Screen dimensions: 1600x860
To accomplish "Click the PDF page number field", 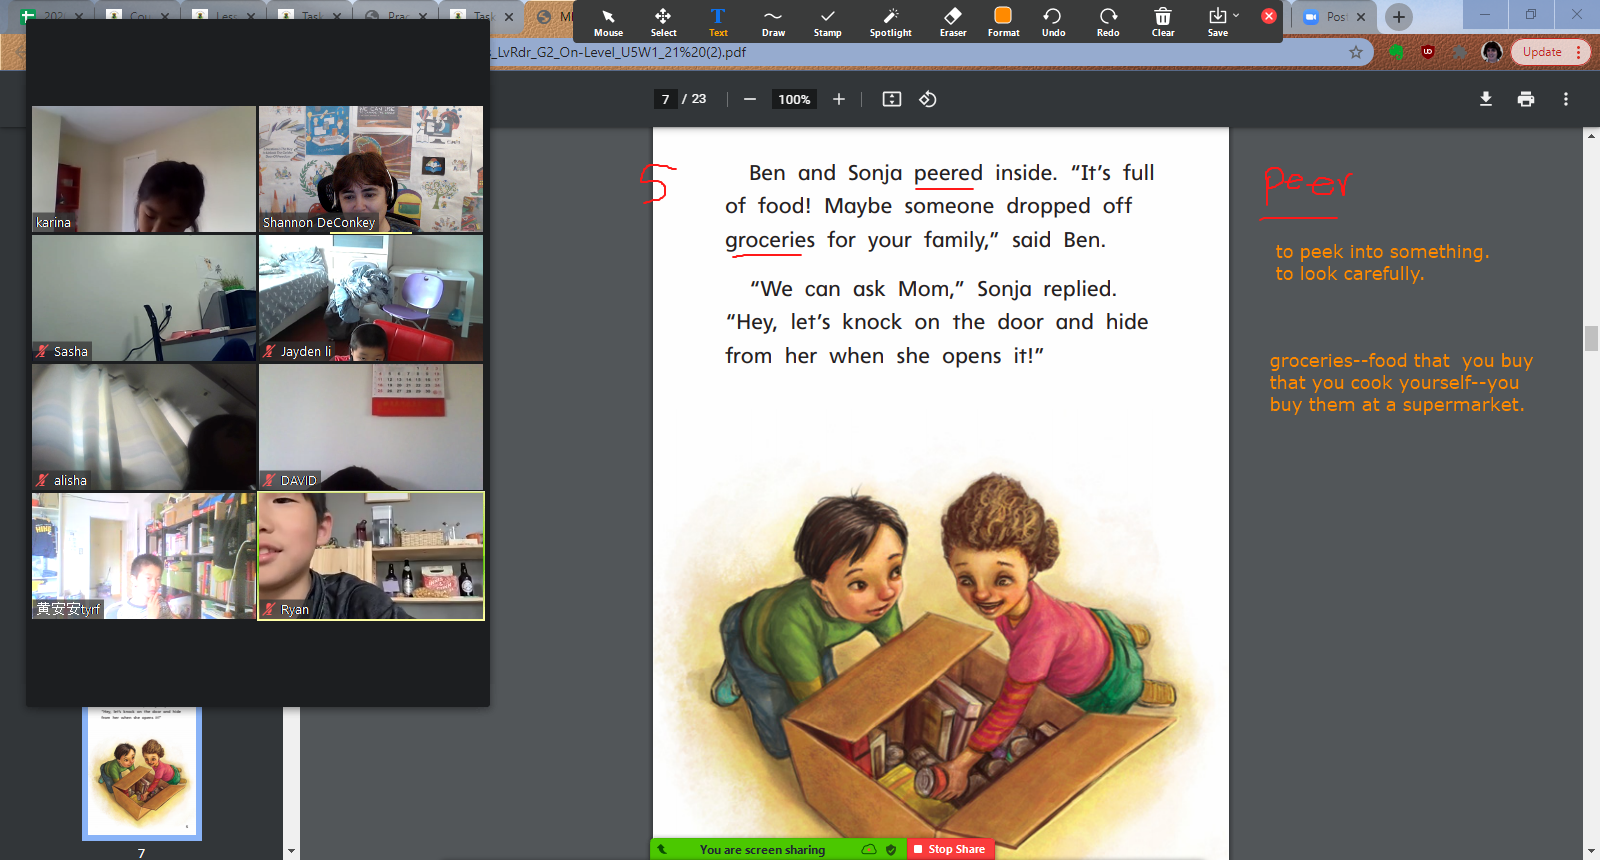I will point(666,99).
